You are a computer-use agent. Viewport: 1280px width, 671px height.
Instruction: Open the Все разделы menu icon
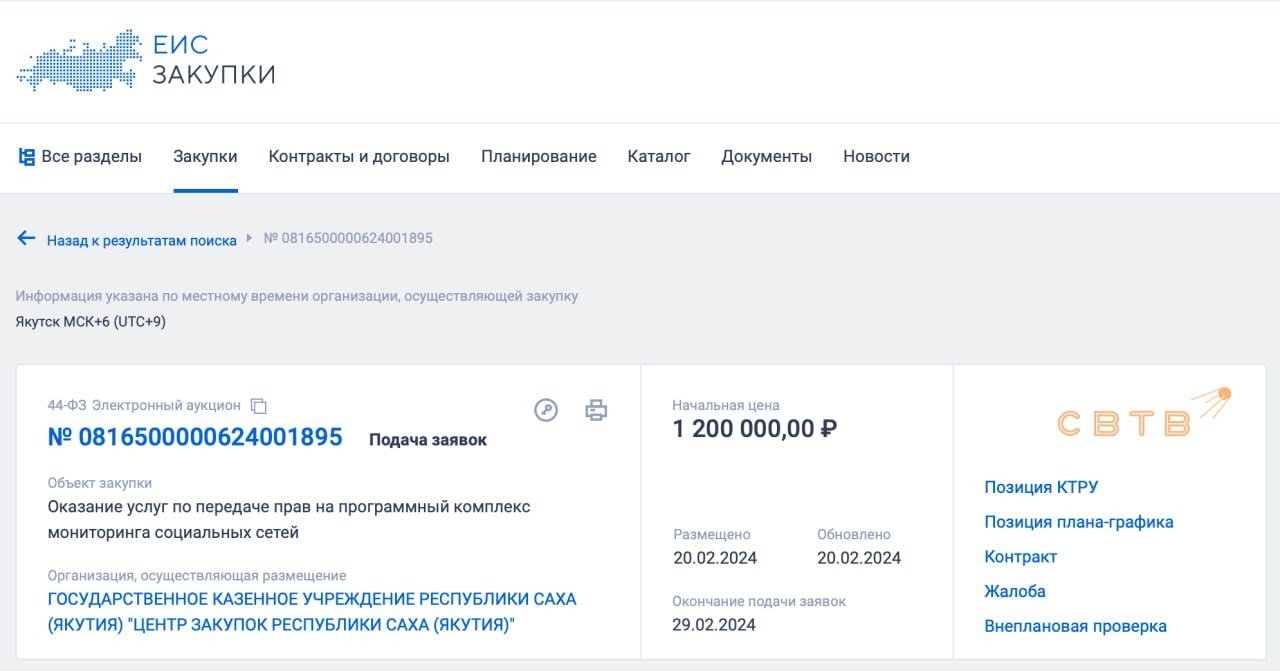27,157
